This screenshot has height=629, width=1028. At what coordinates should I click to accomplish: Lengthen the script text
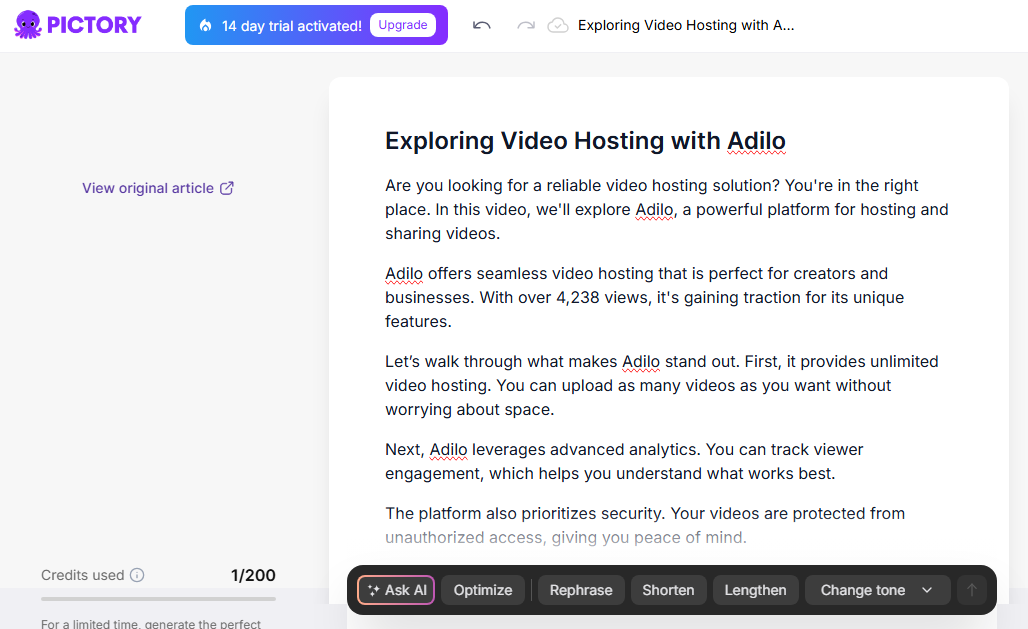(755, 590)
